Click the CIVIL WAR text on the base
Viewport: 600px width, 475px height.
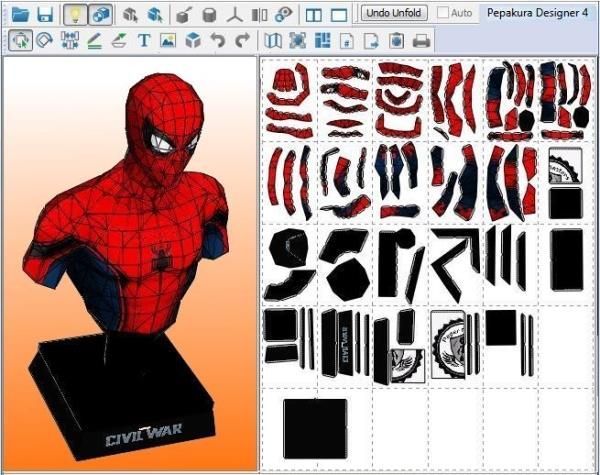(x=143, y=434)
